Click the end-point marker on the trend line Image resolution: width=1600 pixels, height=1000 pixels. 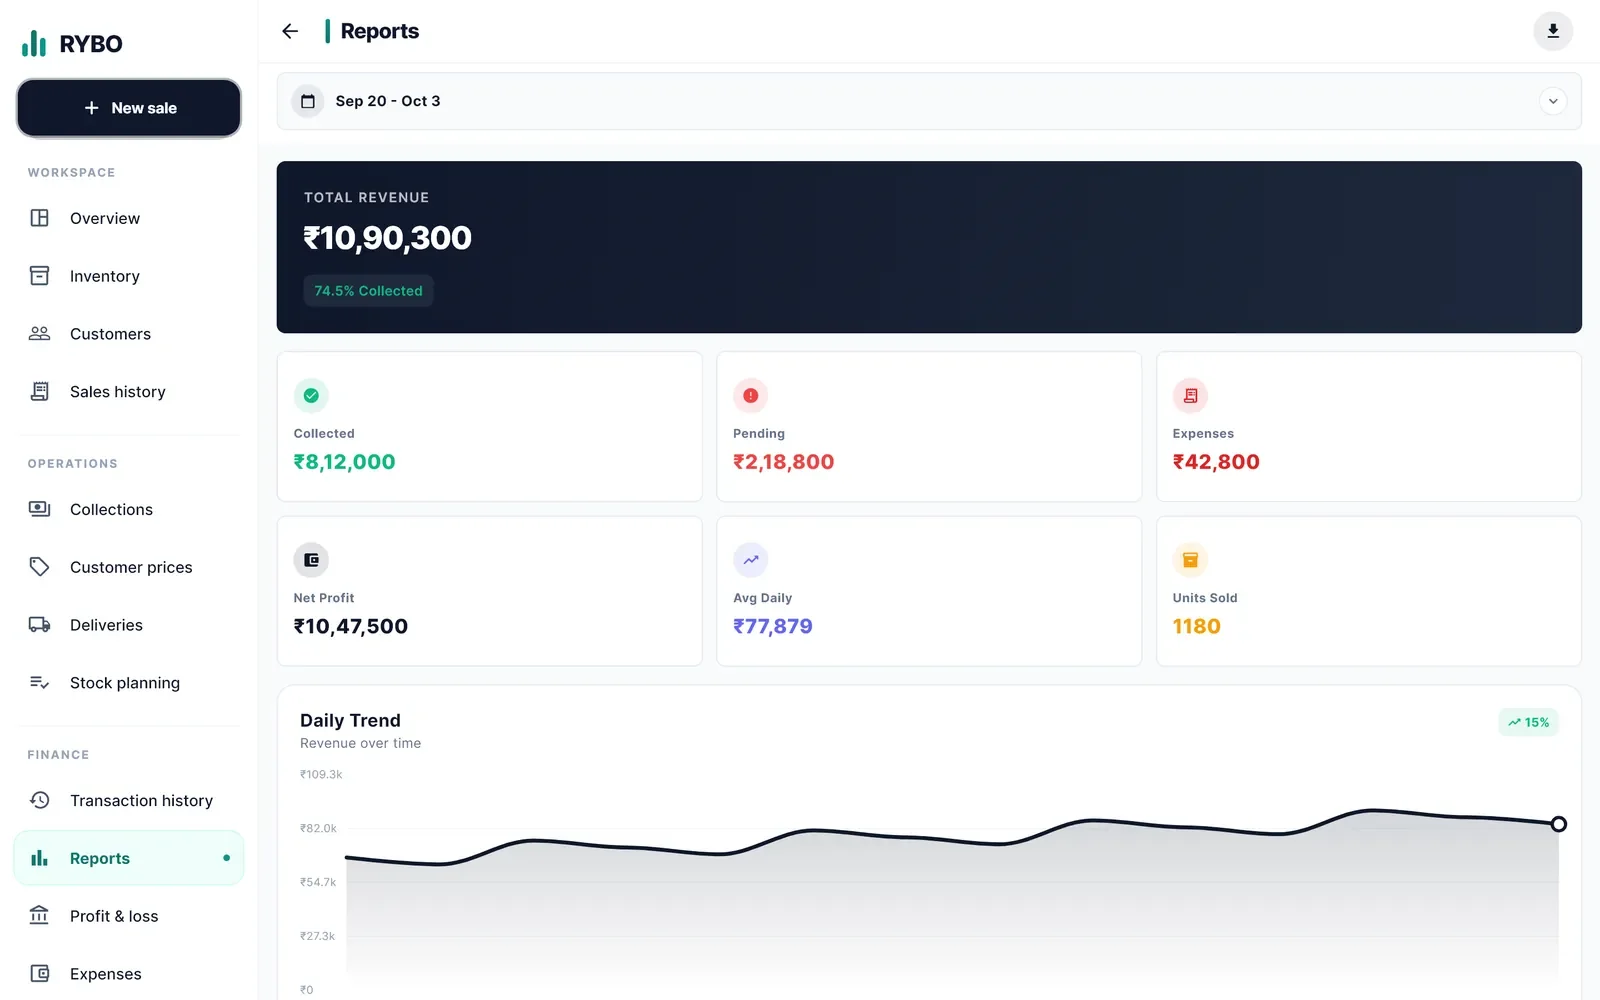(x=1558, y=824)
